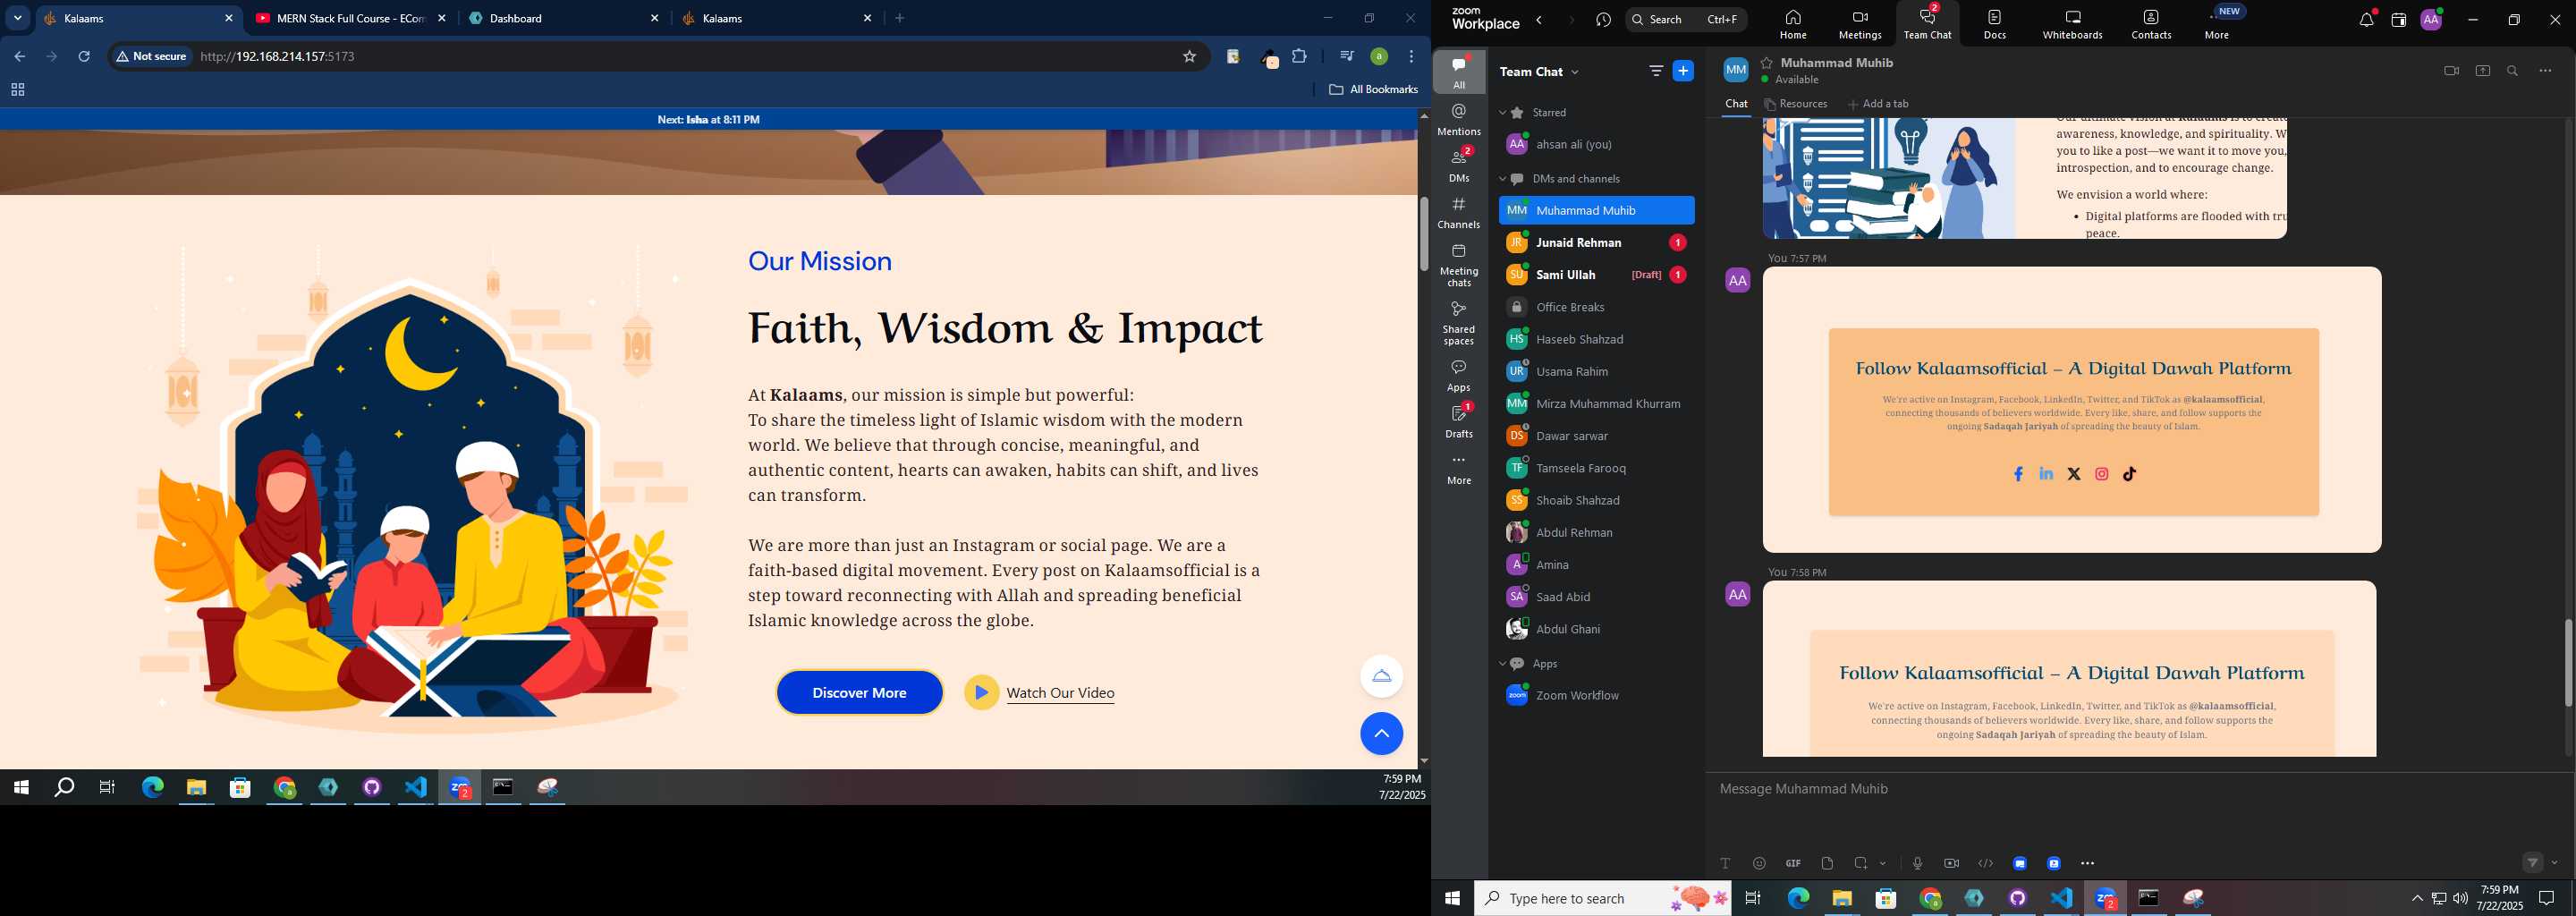Bookmark this page star in Chrome
Screen dimensions: 2576x916
click(1189, 57)
